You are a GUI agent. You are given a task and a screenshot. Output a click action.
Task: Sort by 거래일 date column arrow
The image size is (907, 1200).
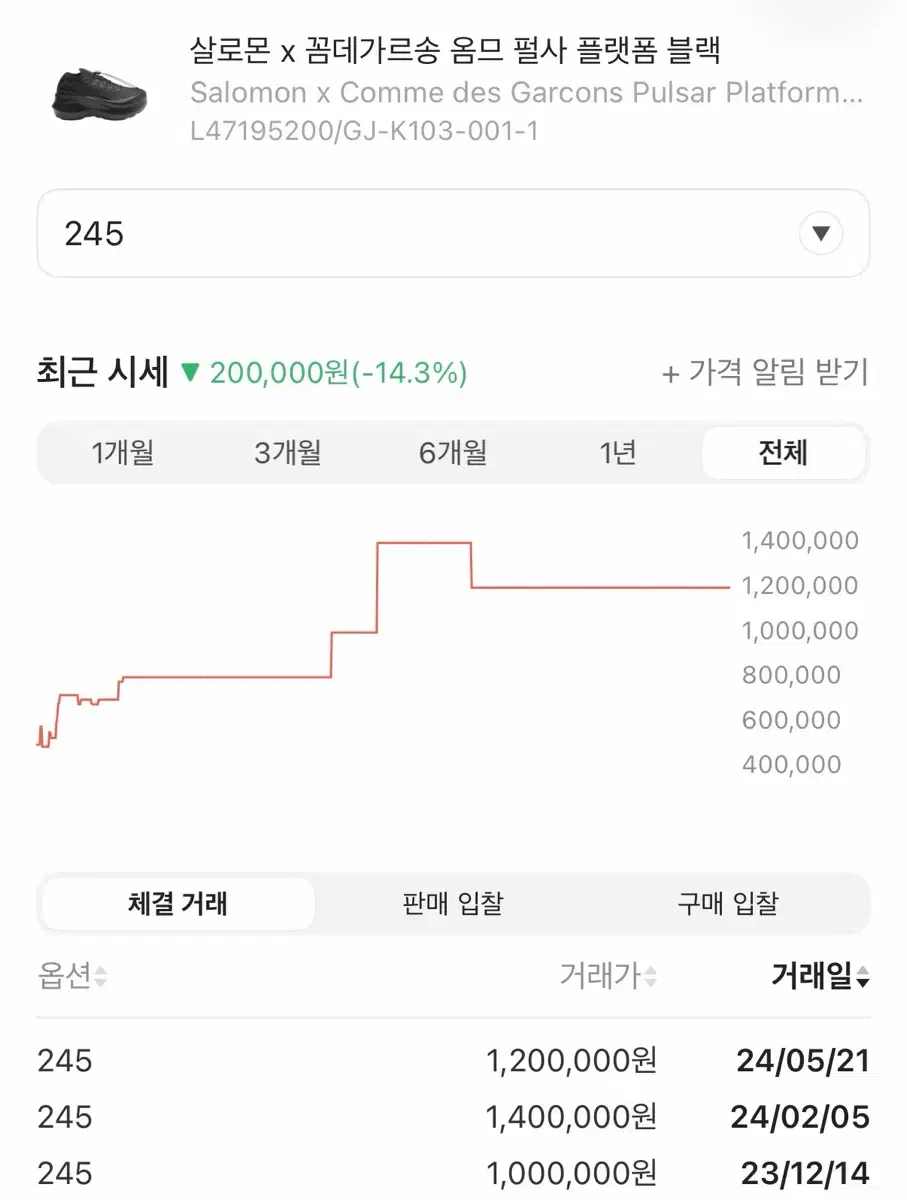tap(862, 978)
